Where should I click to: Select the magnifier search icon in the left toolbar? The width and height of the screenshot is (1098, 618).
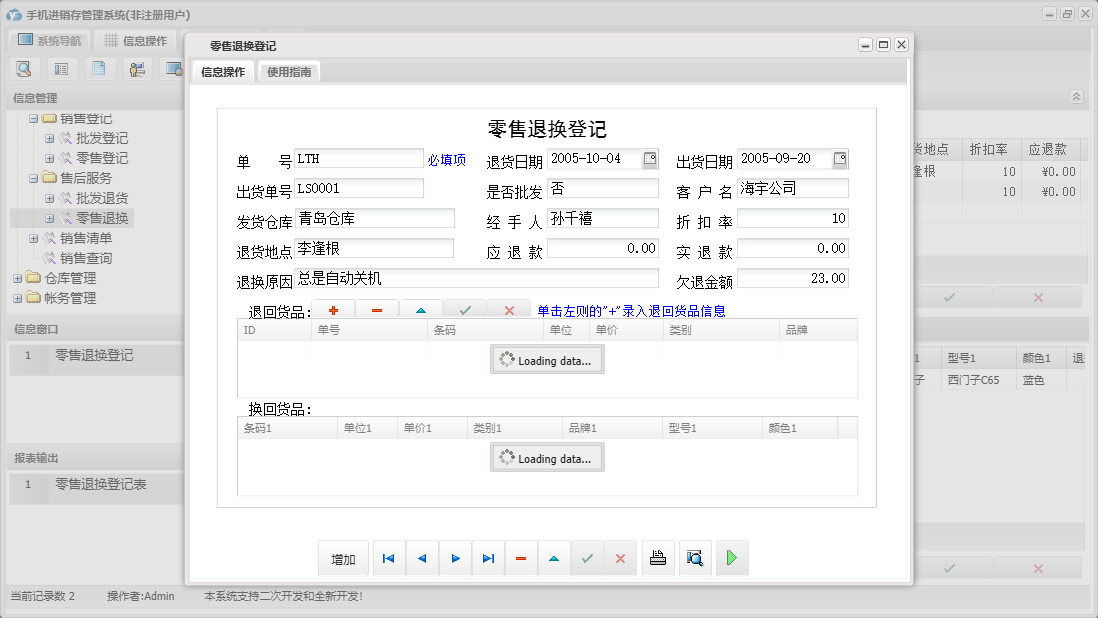point(23,69)
